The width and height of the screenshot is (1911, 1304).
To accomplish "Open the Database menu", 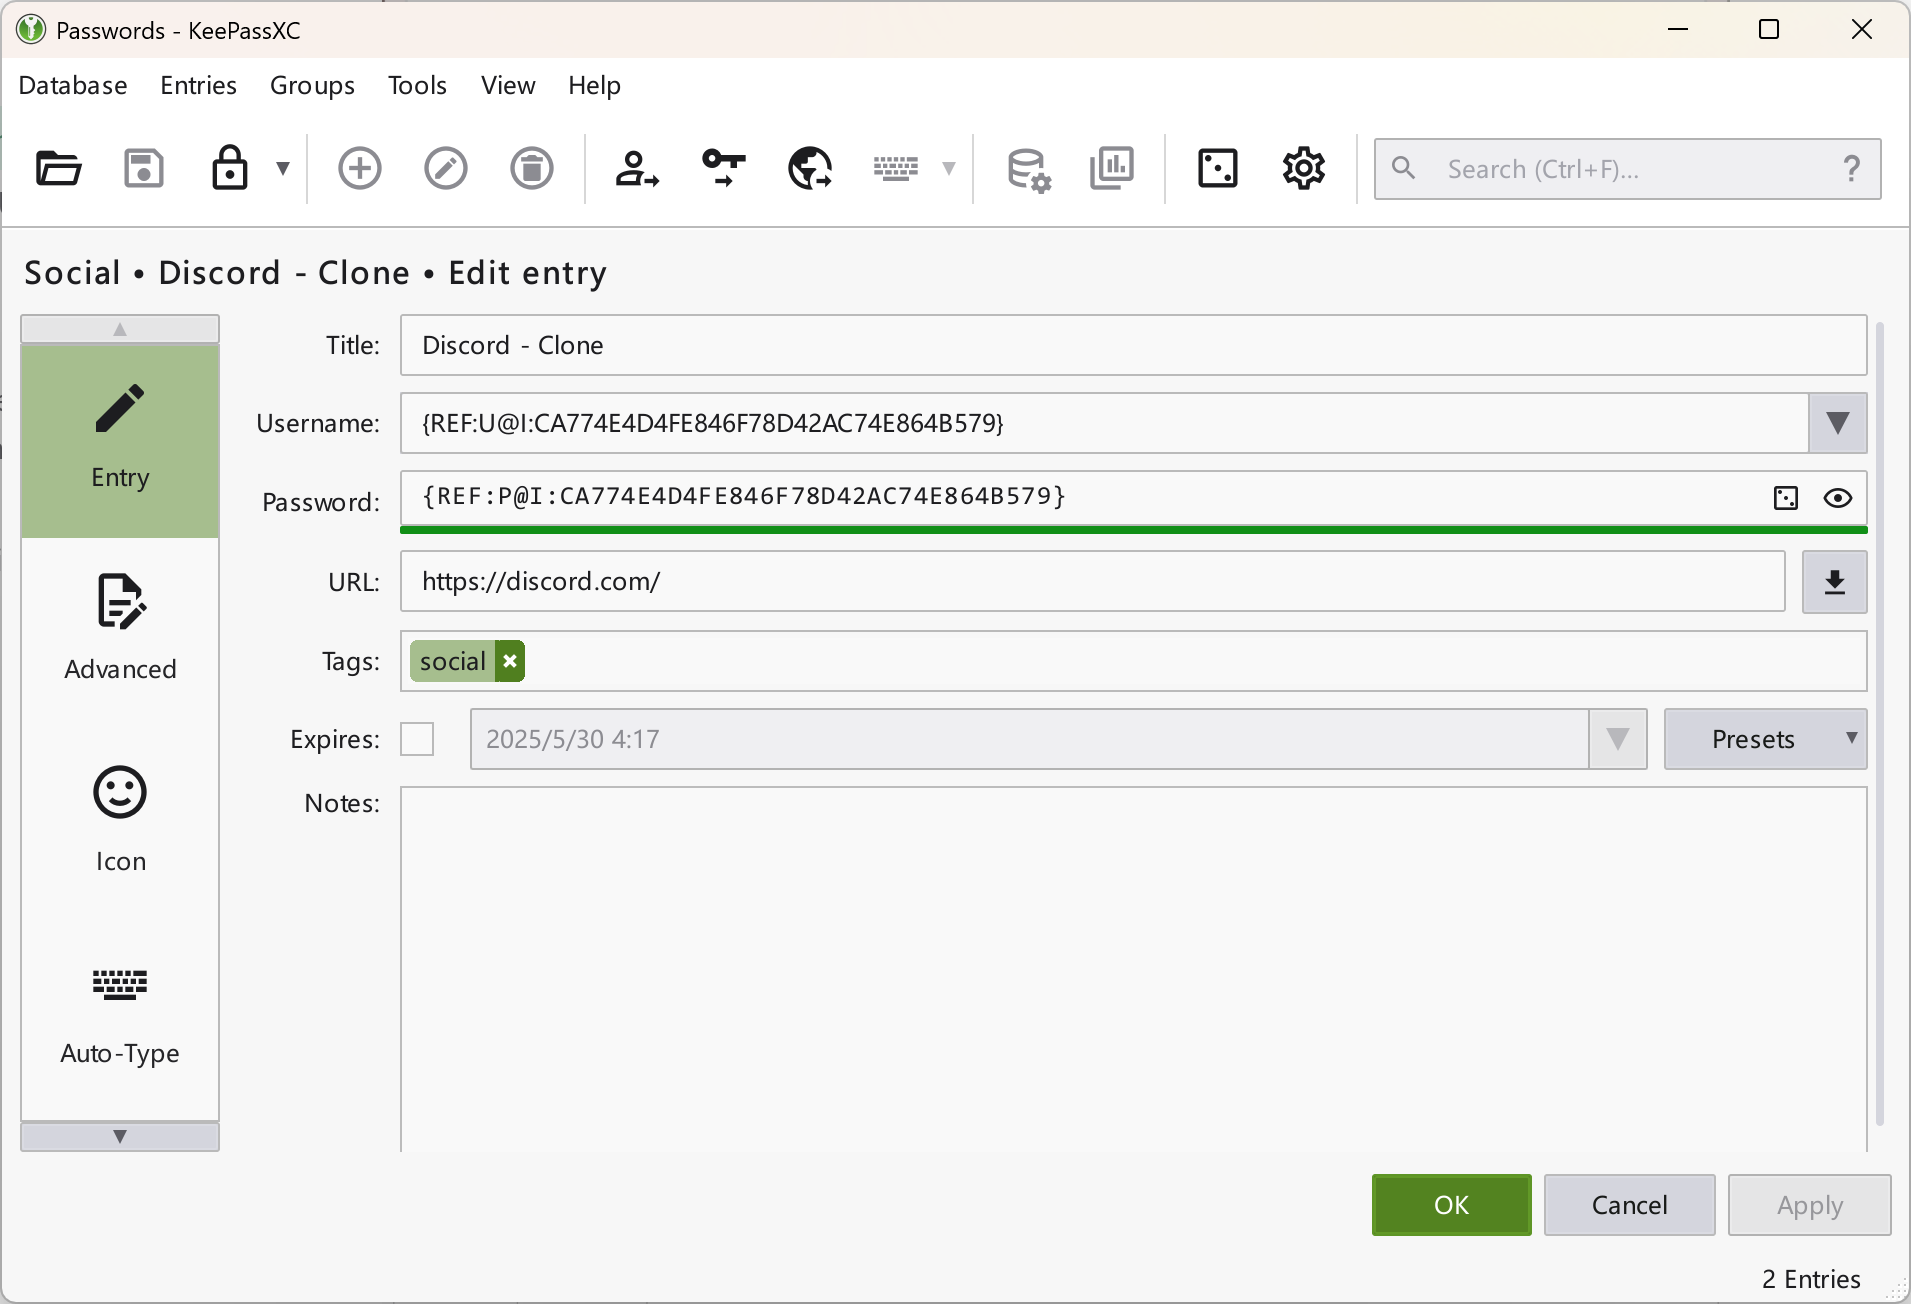I will point(73,85).
